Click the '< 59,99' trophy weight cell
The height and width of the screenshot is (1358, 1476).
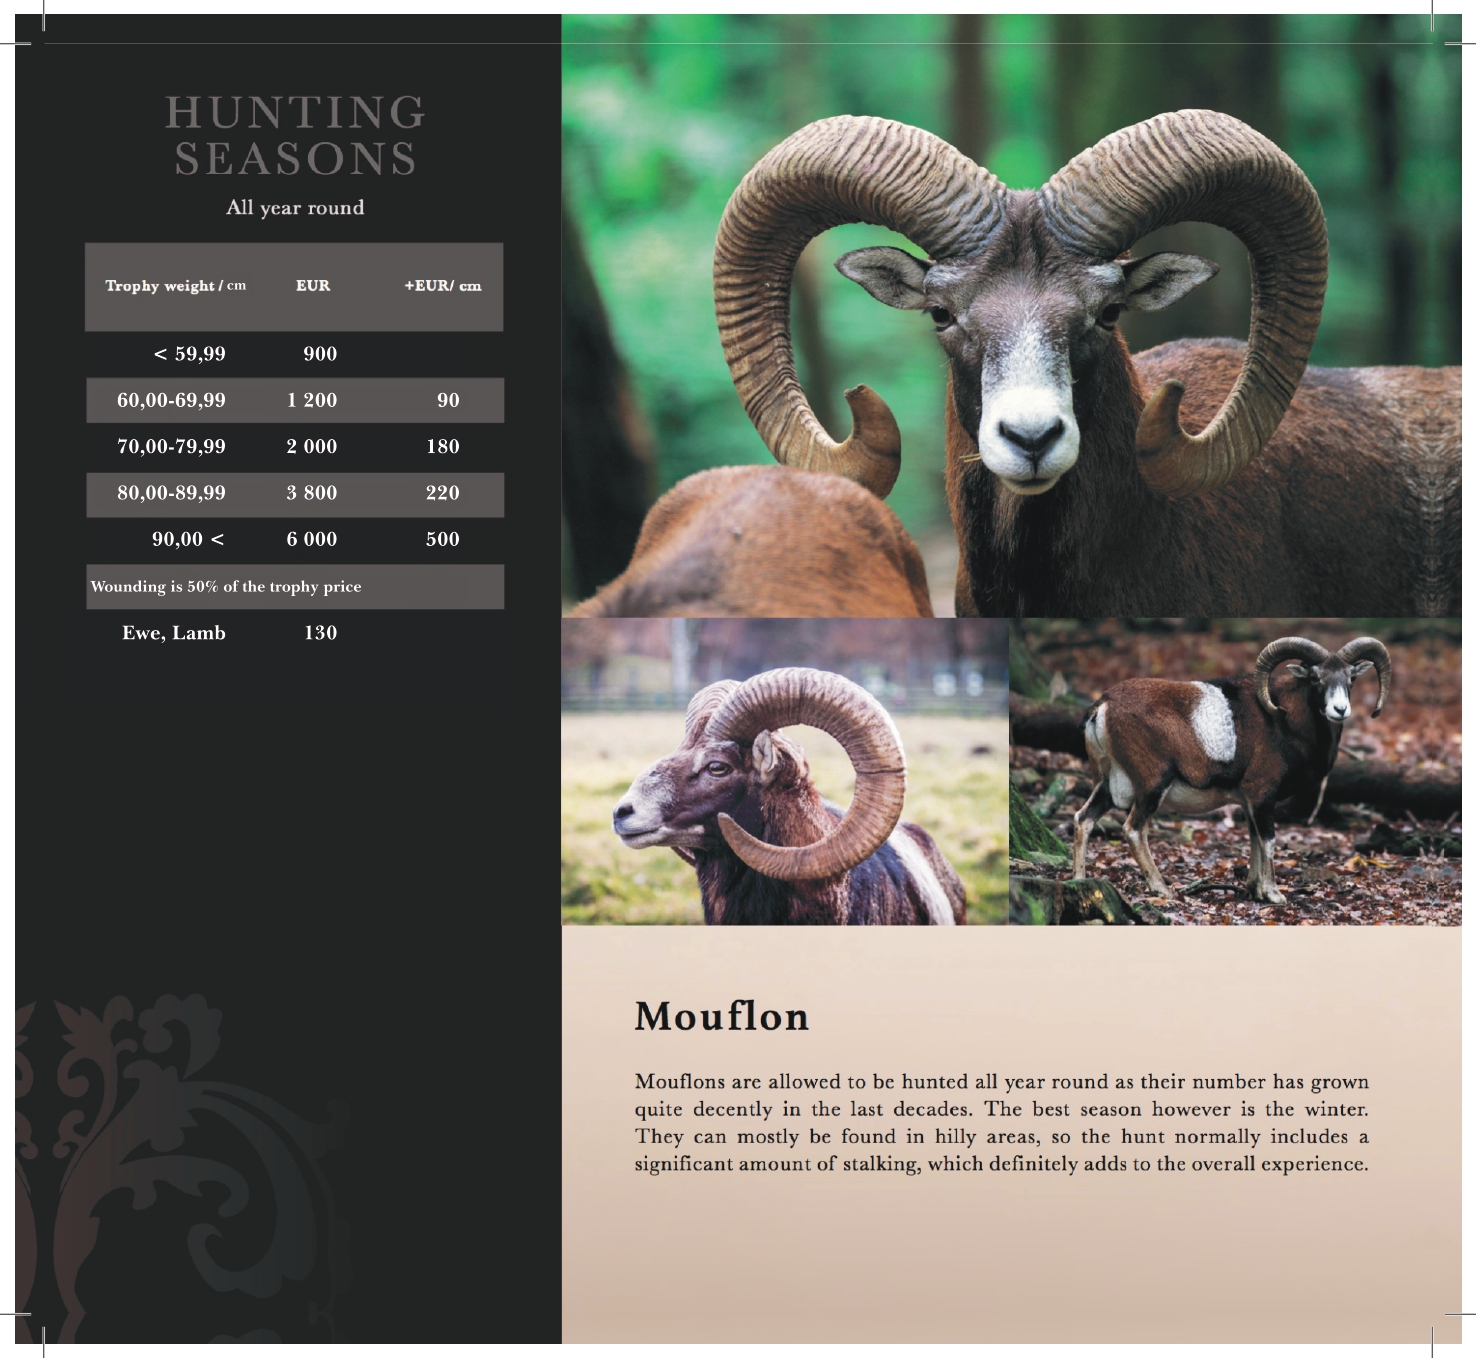[x=189, y=354]
